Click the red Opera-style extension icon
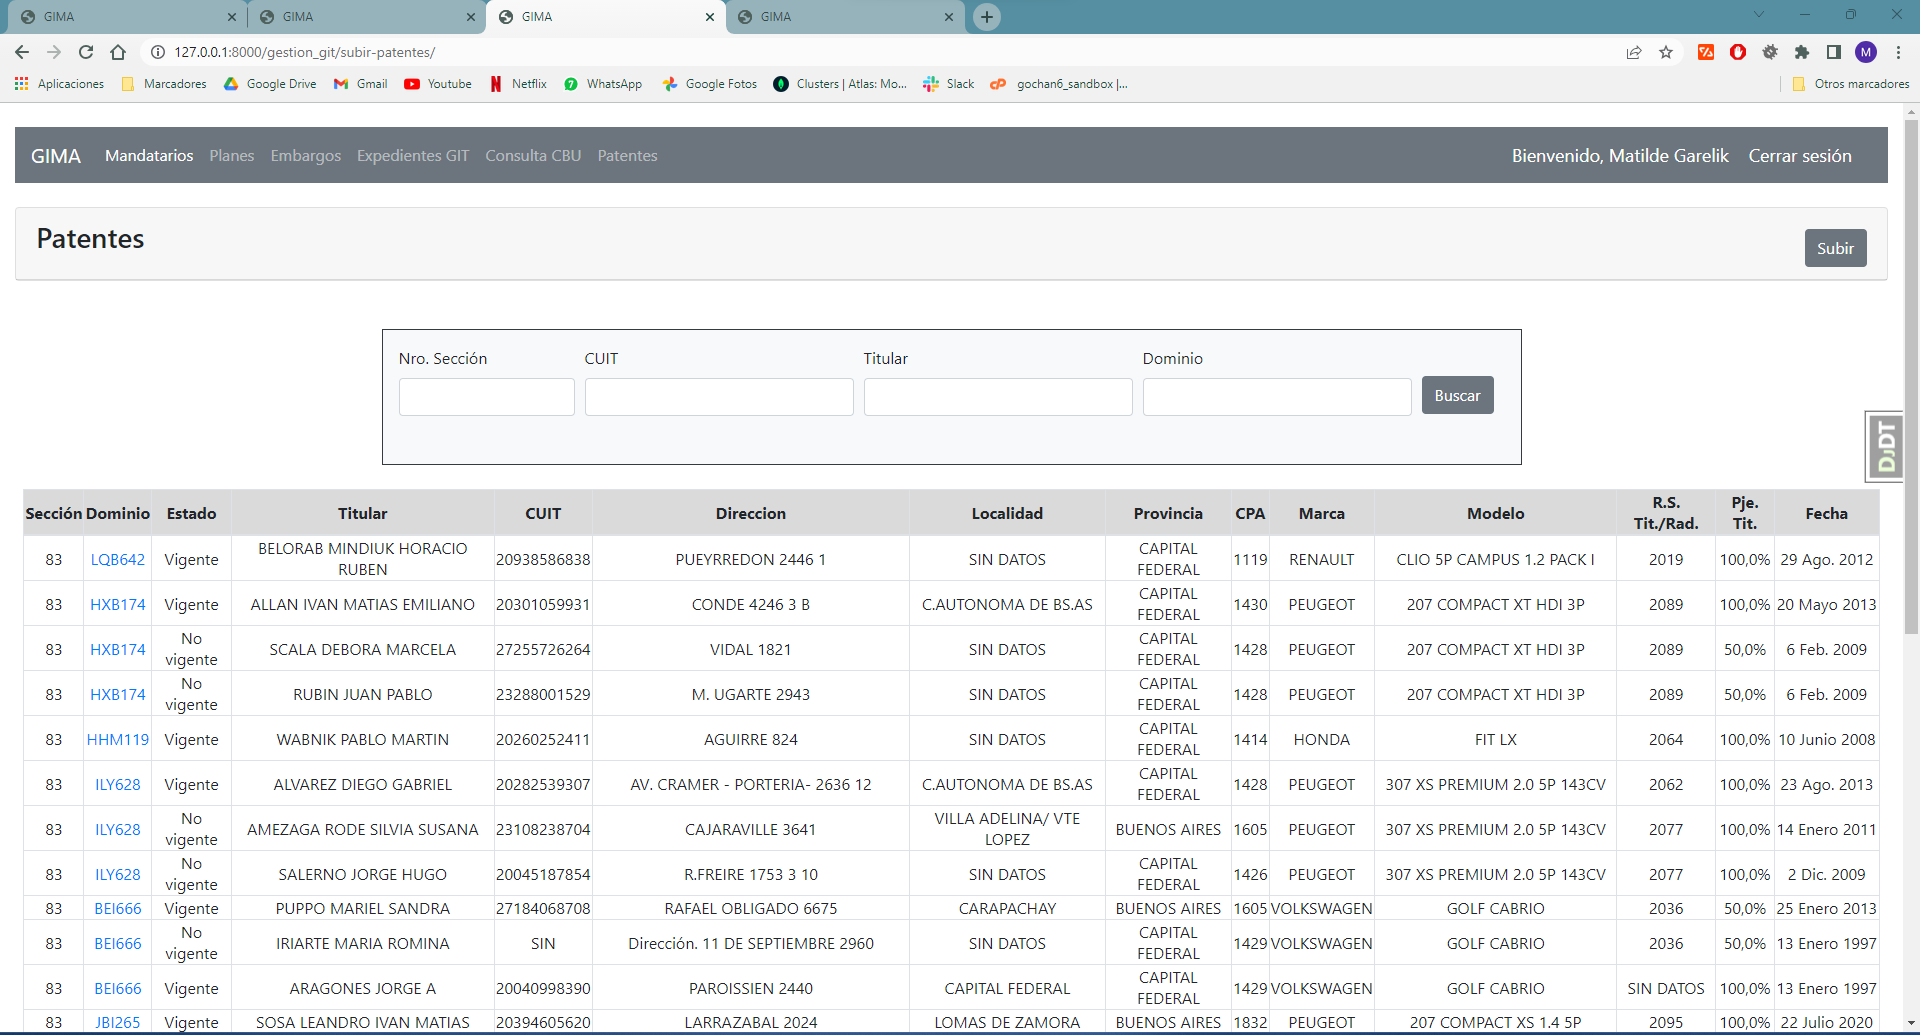The image size is (1920, 1035). 1738,52
